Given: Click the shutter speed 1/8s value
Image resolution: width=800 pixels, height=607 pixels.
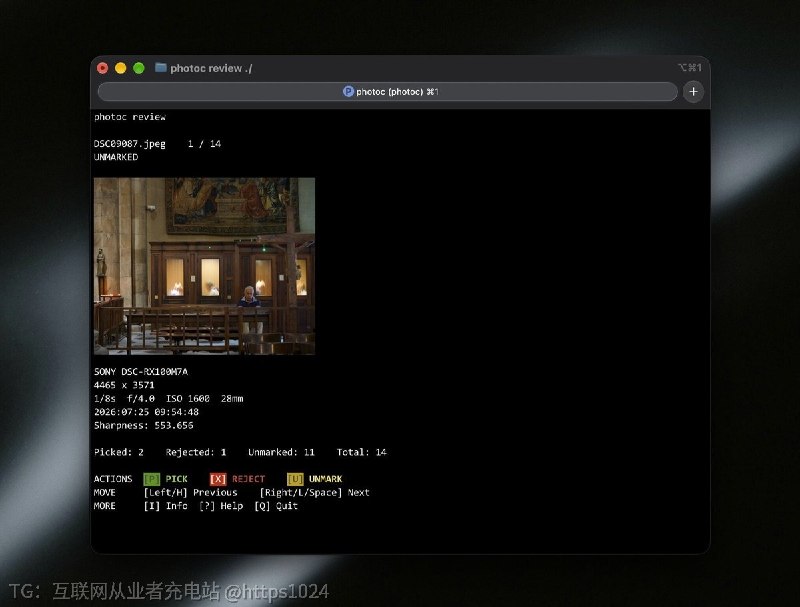Looking at the screenshot, I should [105, 398].
